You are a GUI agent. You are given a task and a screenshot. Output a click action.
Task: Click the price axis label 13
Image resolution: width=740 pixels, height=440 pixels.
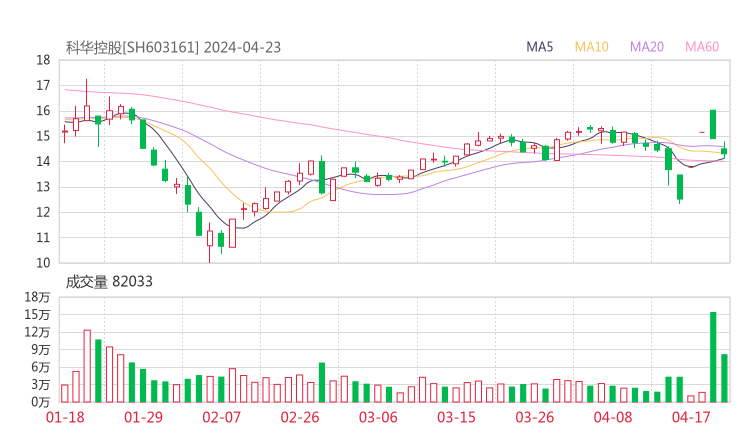43,187
